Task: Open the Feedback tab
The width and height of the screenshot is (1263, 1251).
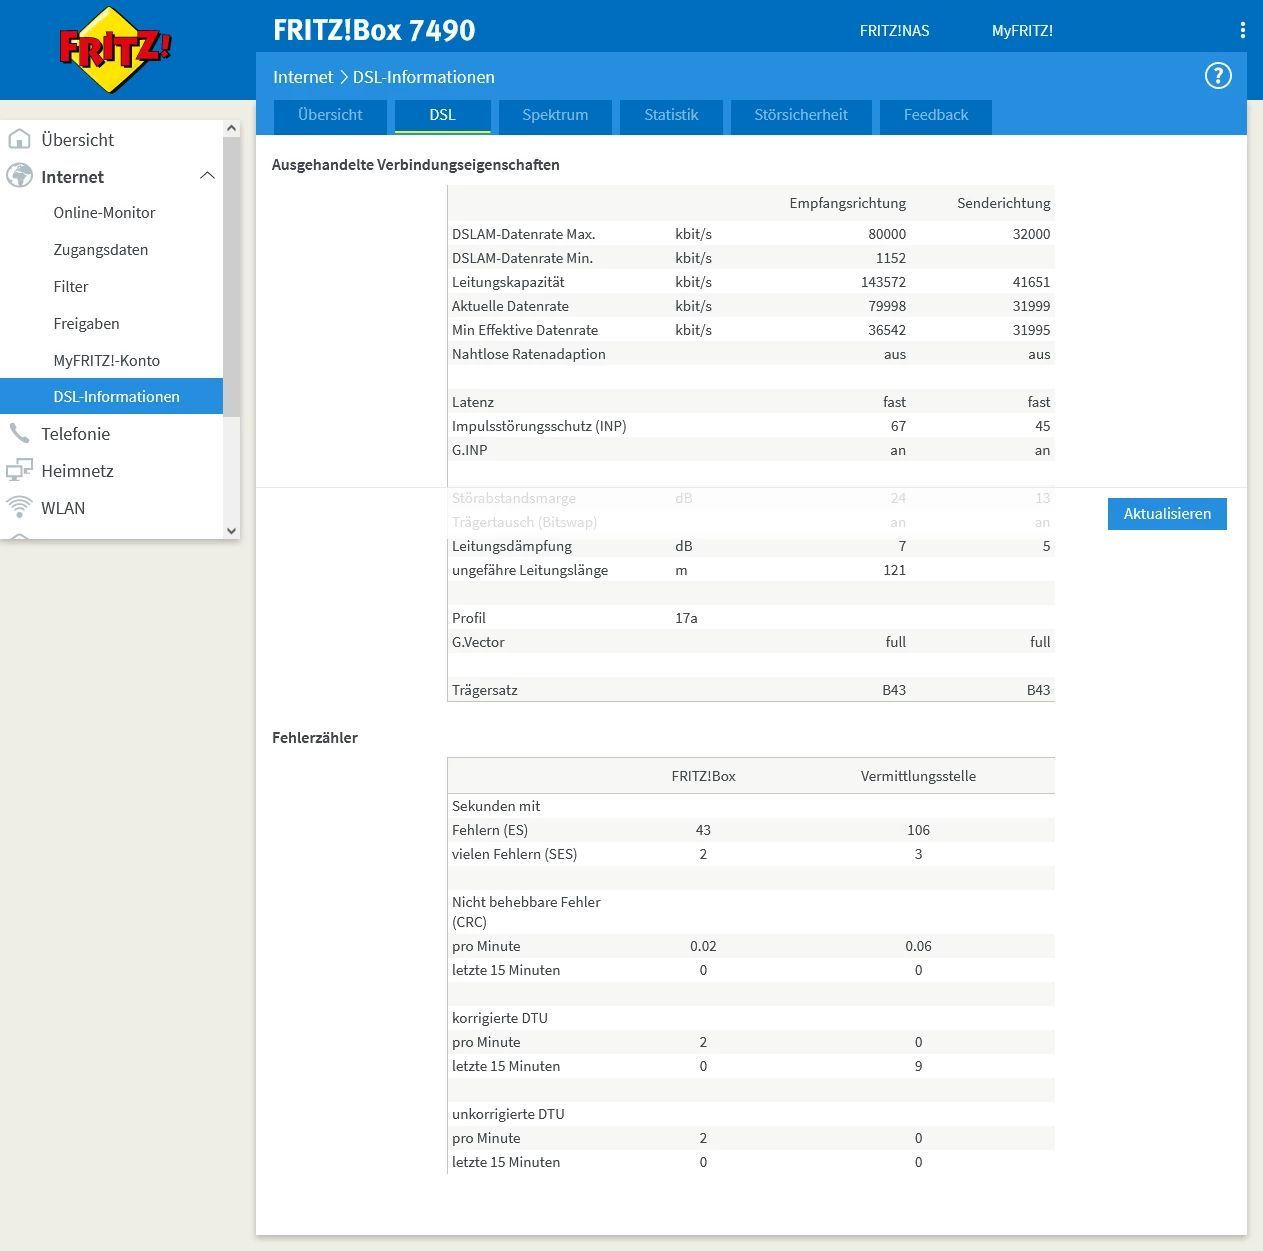Action: (936, 116)
